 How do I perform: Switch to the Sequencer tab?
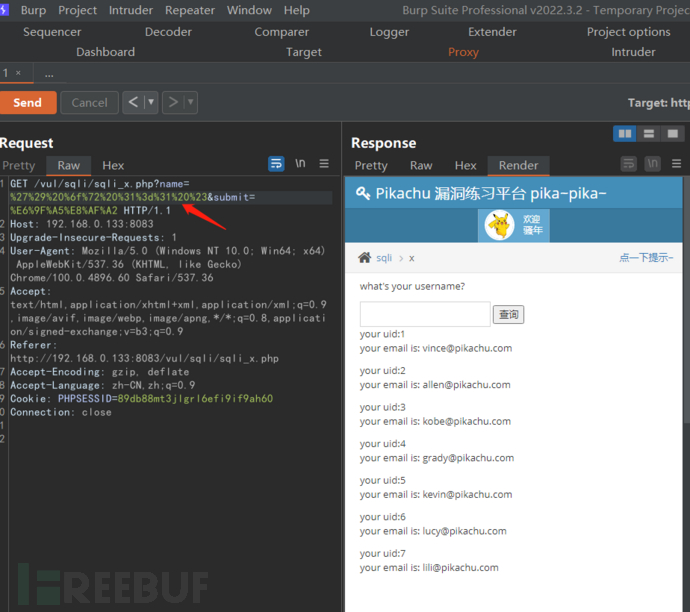(x=52, y=32)
